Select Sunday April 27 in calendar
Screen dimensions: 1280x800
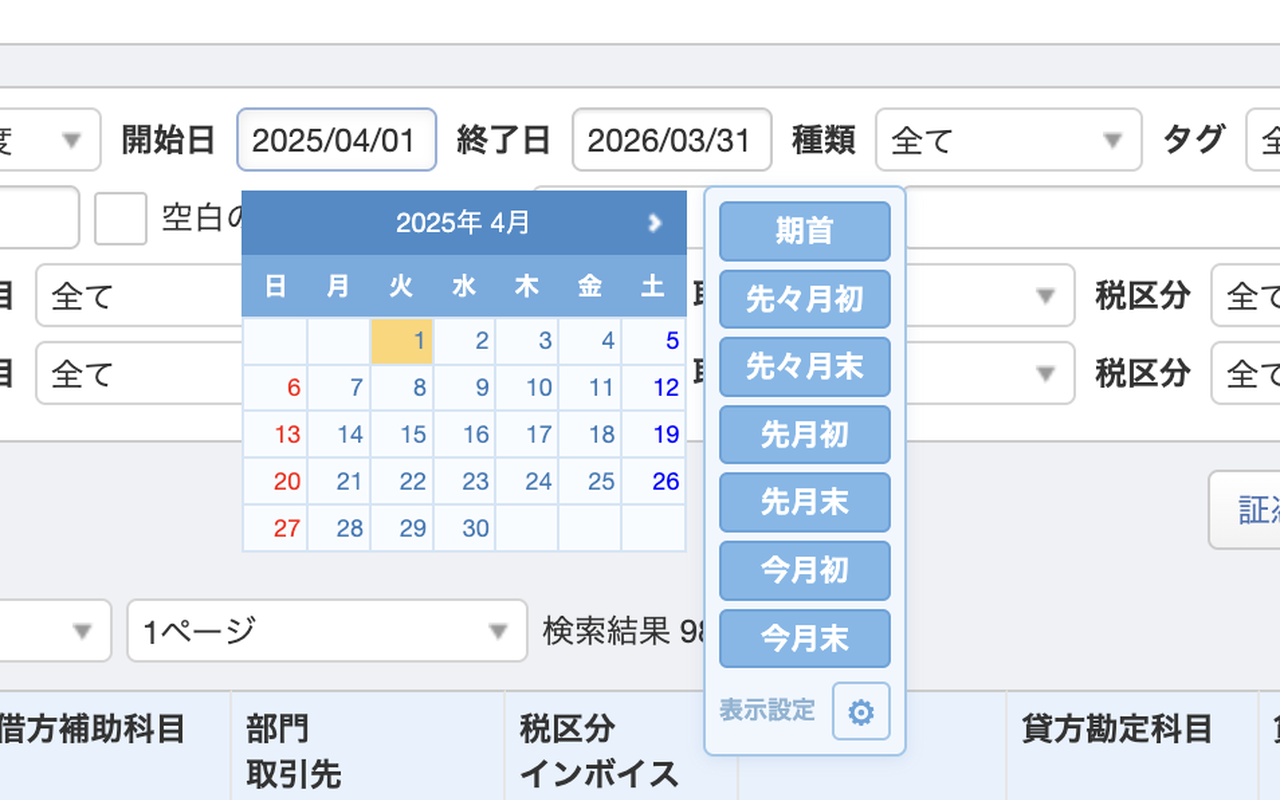pyautogui.click(x=276, y=528)
